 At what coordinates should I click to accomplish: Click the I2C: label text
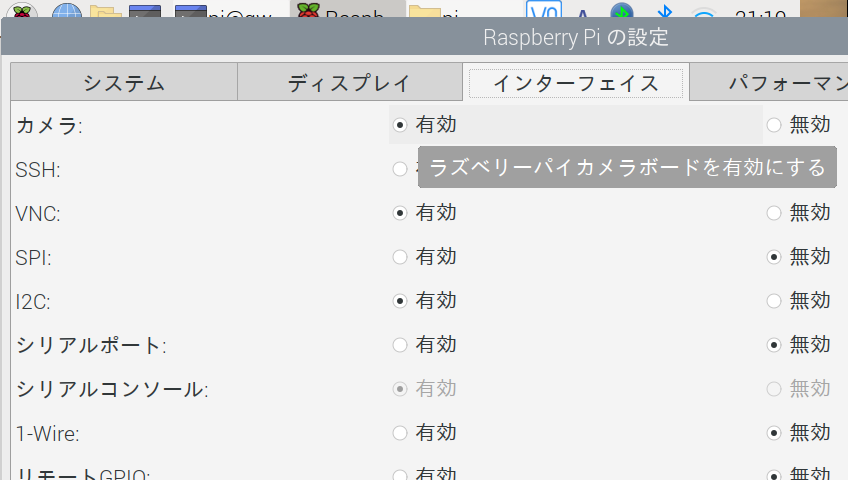pos(33,302)
